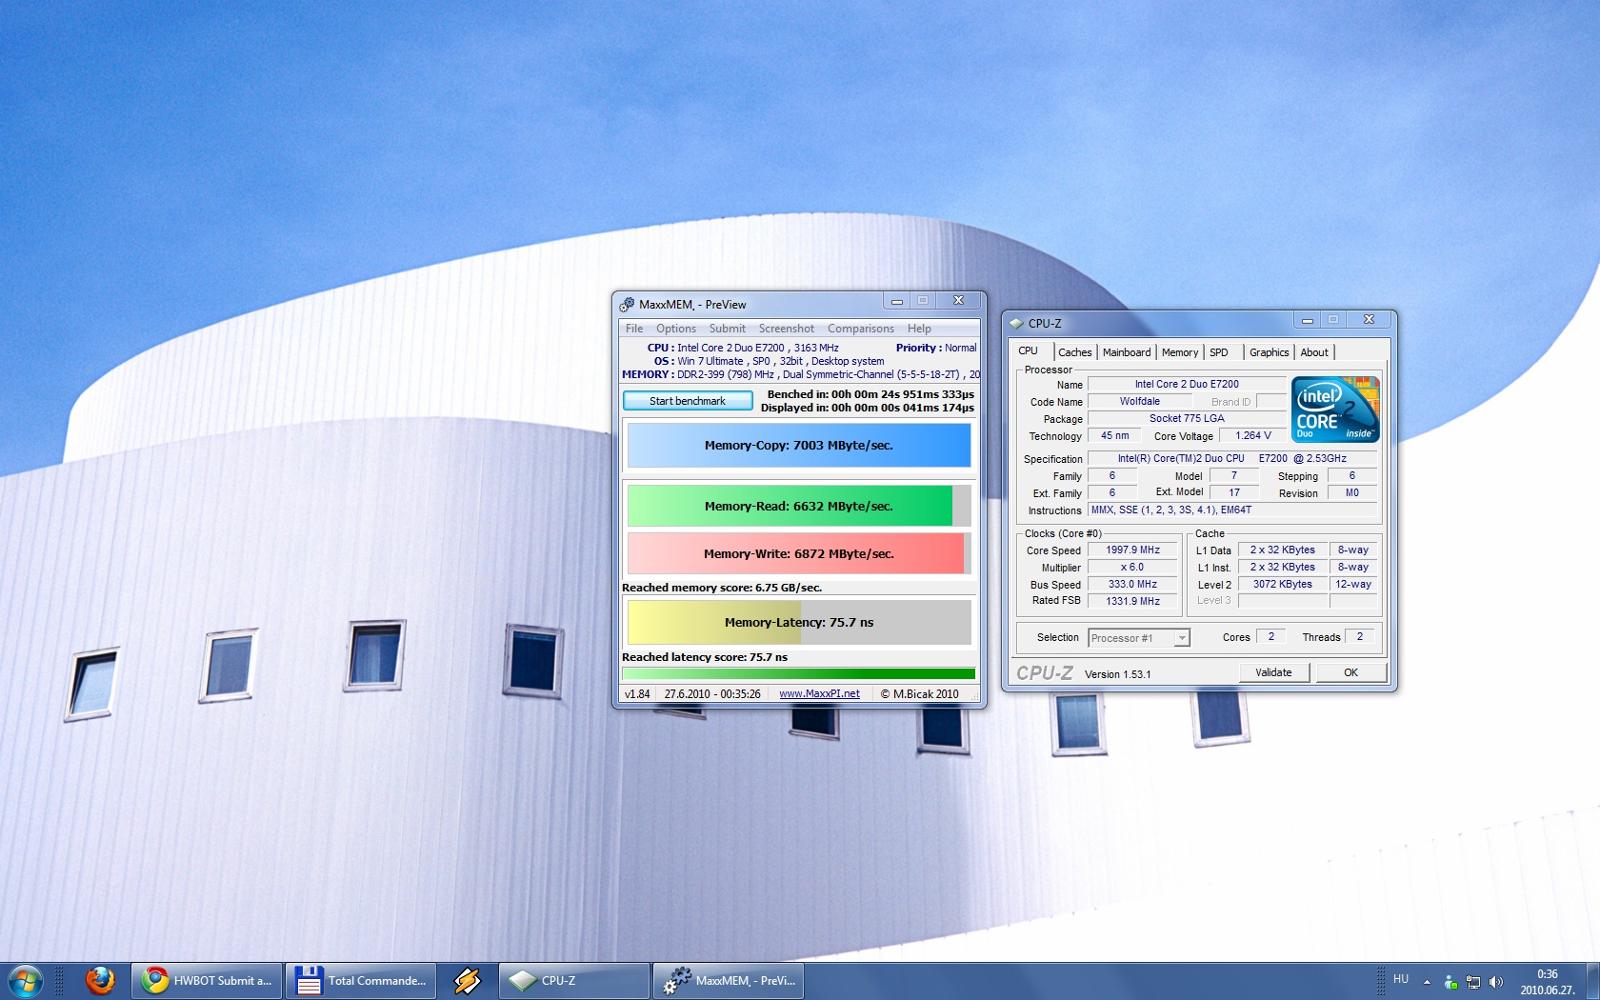Image resolution: width=1600 pixels, height=1000 pixels.
Task: Click the Reached latency score 75.7 ns text
Action: 705,657
